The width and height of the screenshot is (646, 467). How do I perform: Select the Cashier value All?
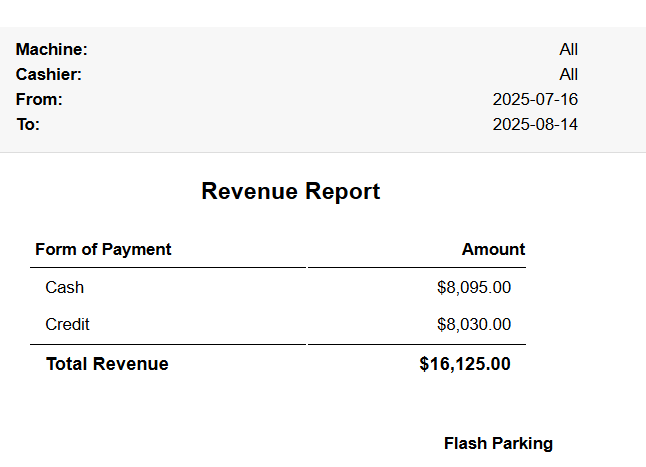568,74
